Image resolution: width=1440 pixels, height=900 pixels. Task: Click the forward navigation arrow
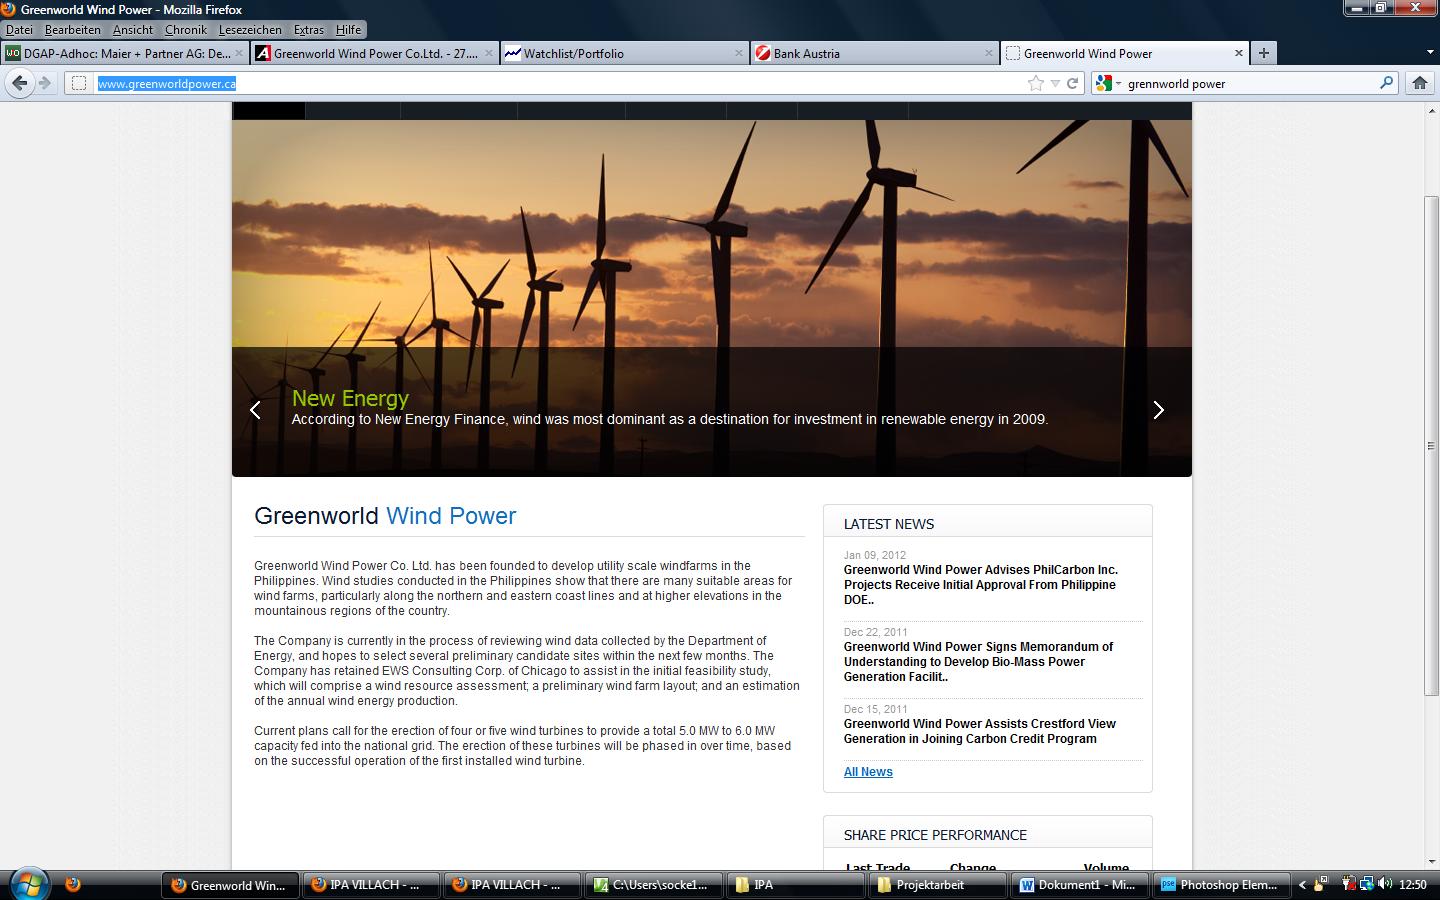[44, 83]
